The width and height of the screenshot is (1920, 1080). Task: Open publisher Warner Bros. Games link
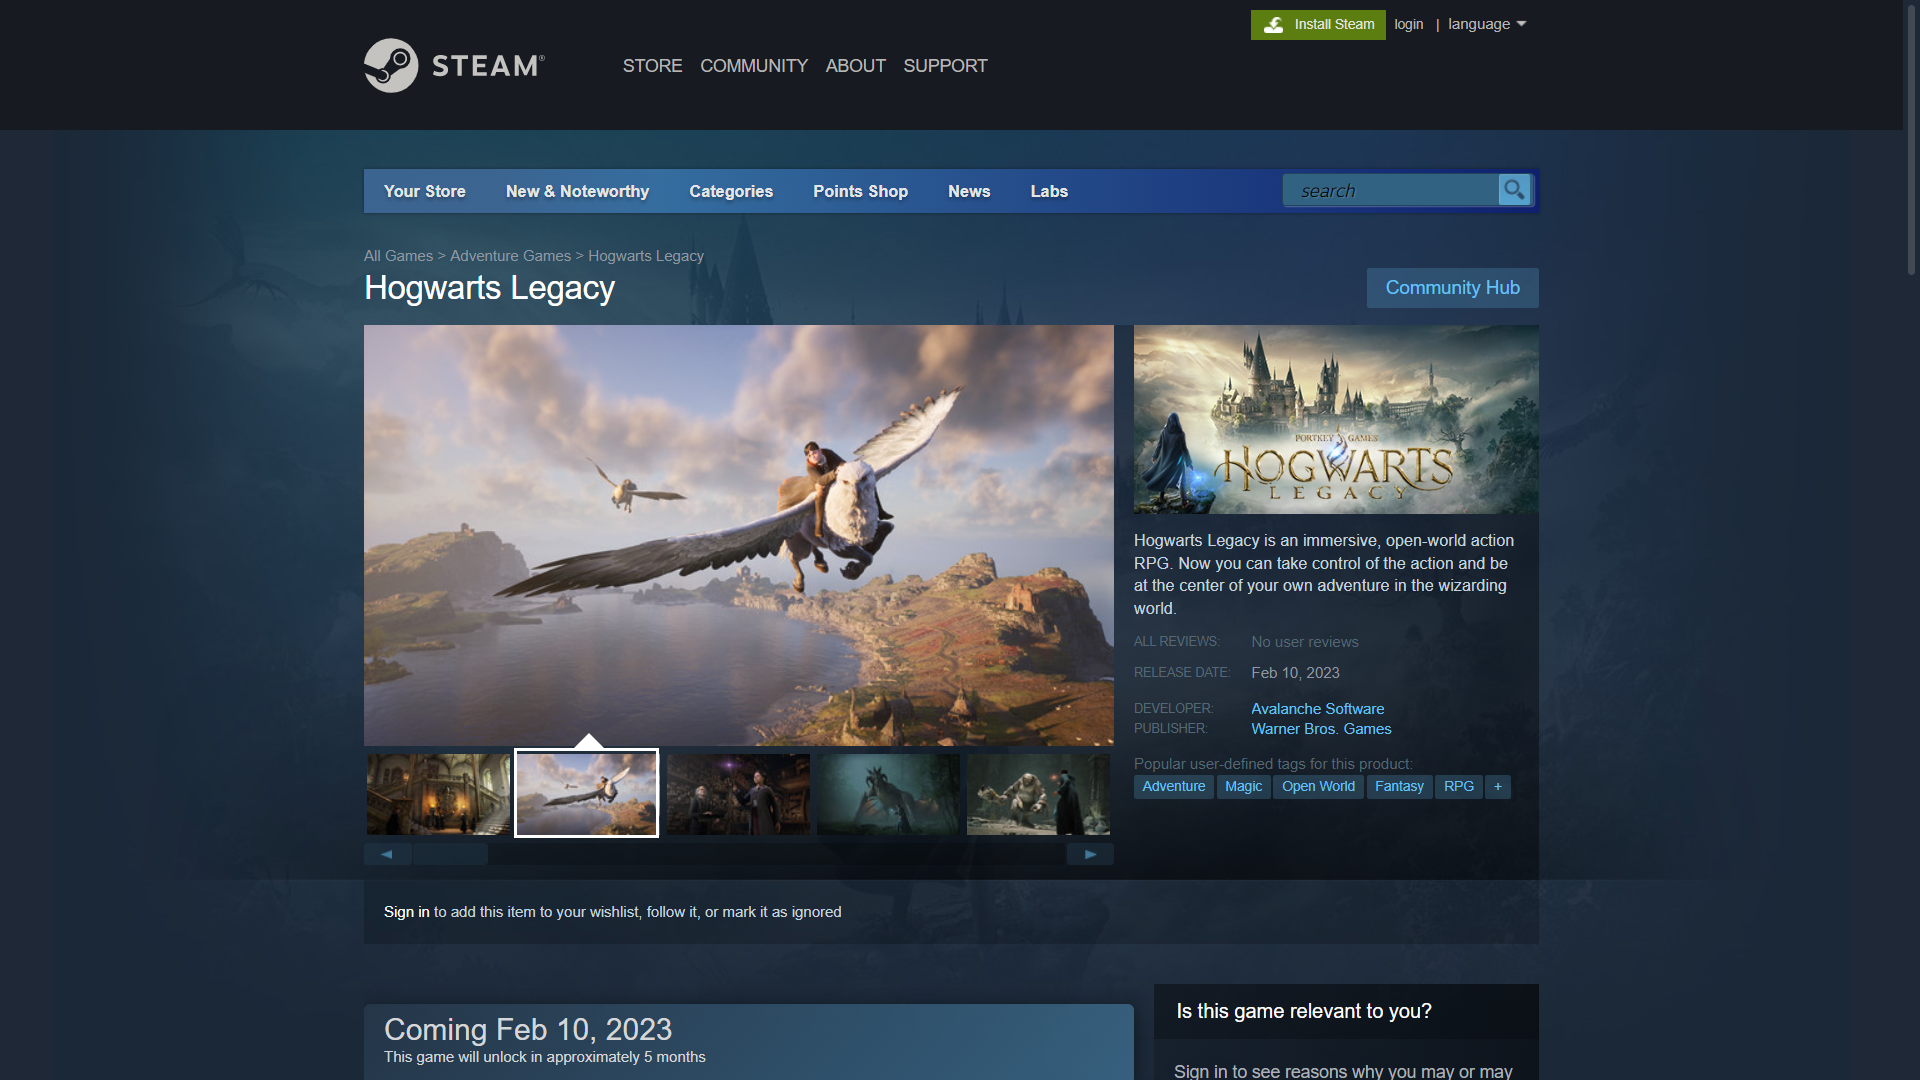(1321, 729)
